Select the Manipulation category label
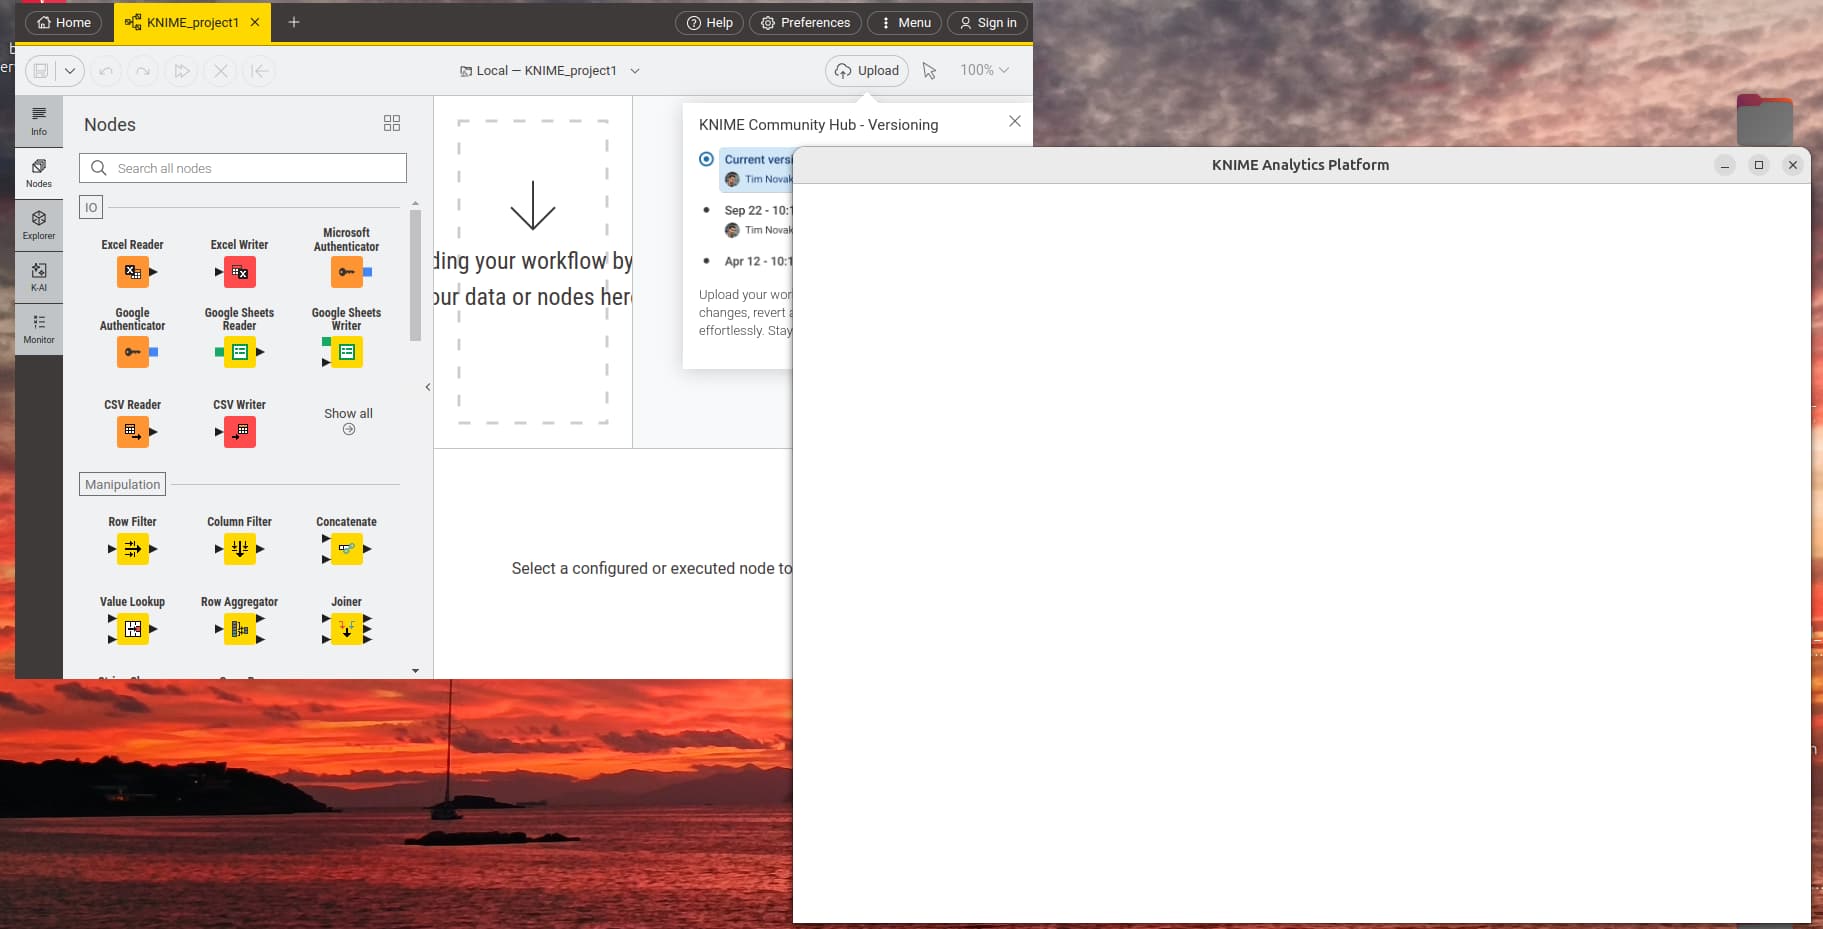 pos(122,484)
